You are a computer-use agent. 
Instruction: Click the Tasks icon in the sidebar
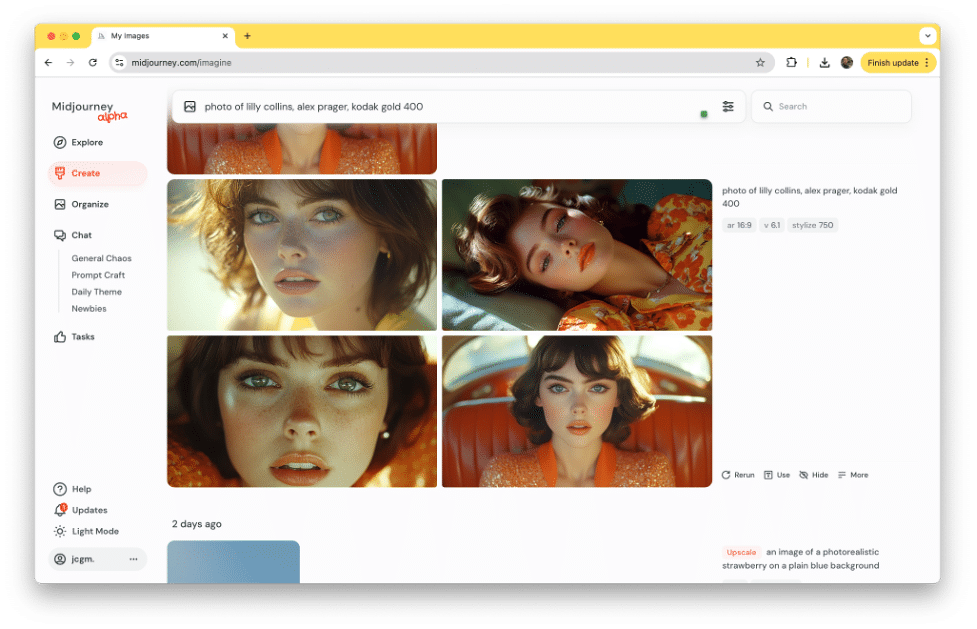click(61, 337)
